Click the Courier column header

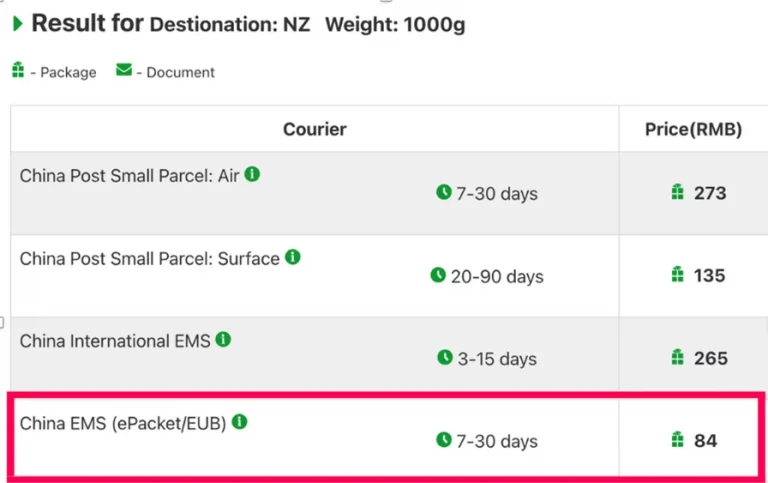pyautogui.click(x=314, y=129)
